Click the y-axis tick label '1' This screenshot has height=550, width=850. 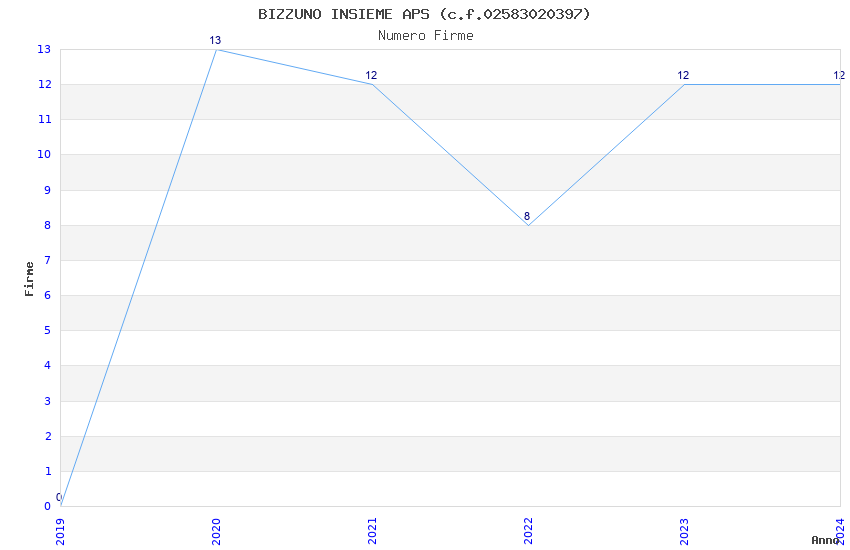pyautogui.click(x=48, y=471)
